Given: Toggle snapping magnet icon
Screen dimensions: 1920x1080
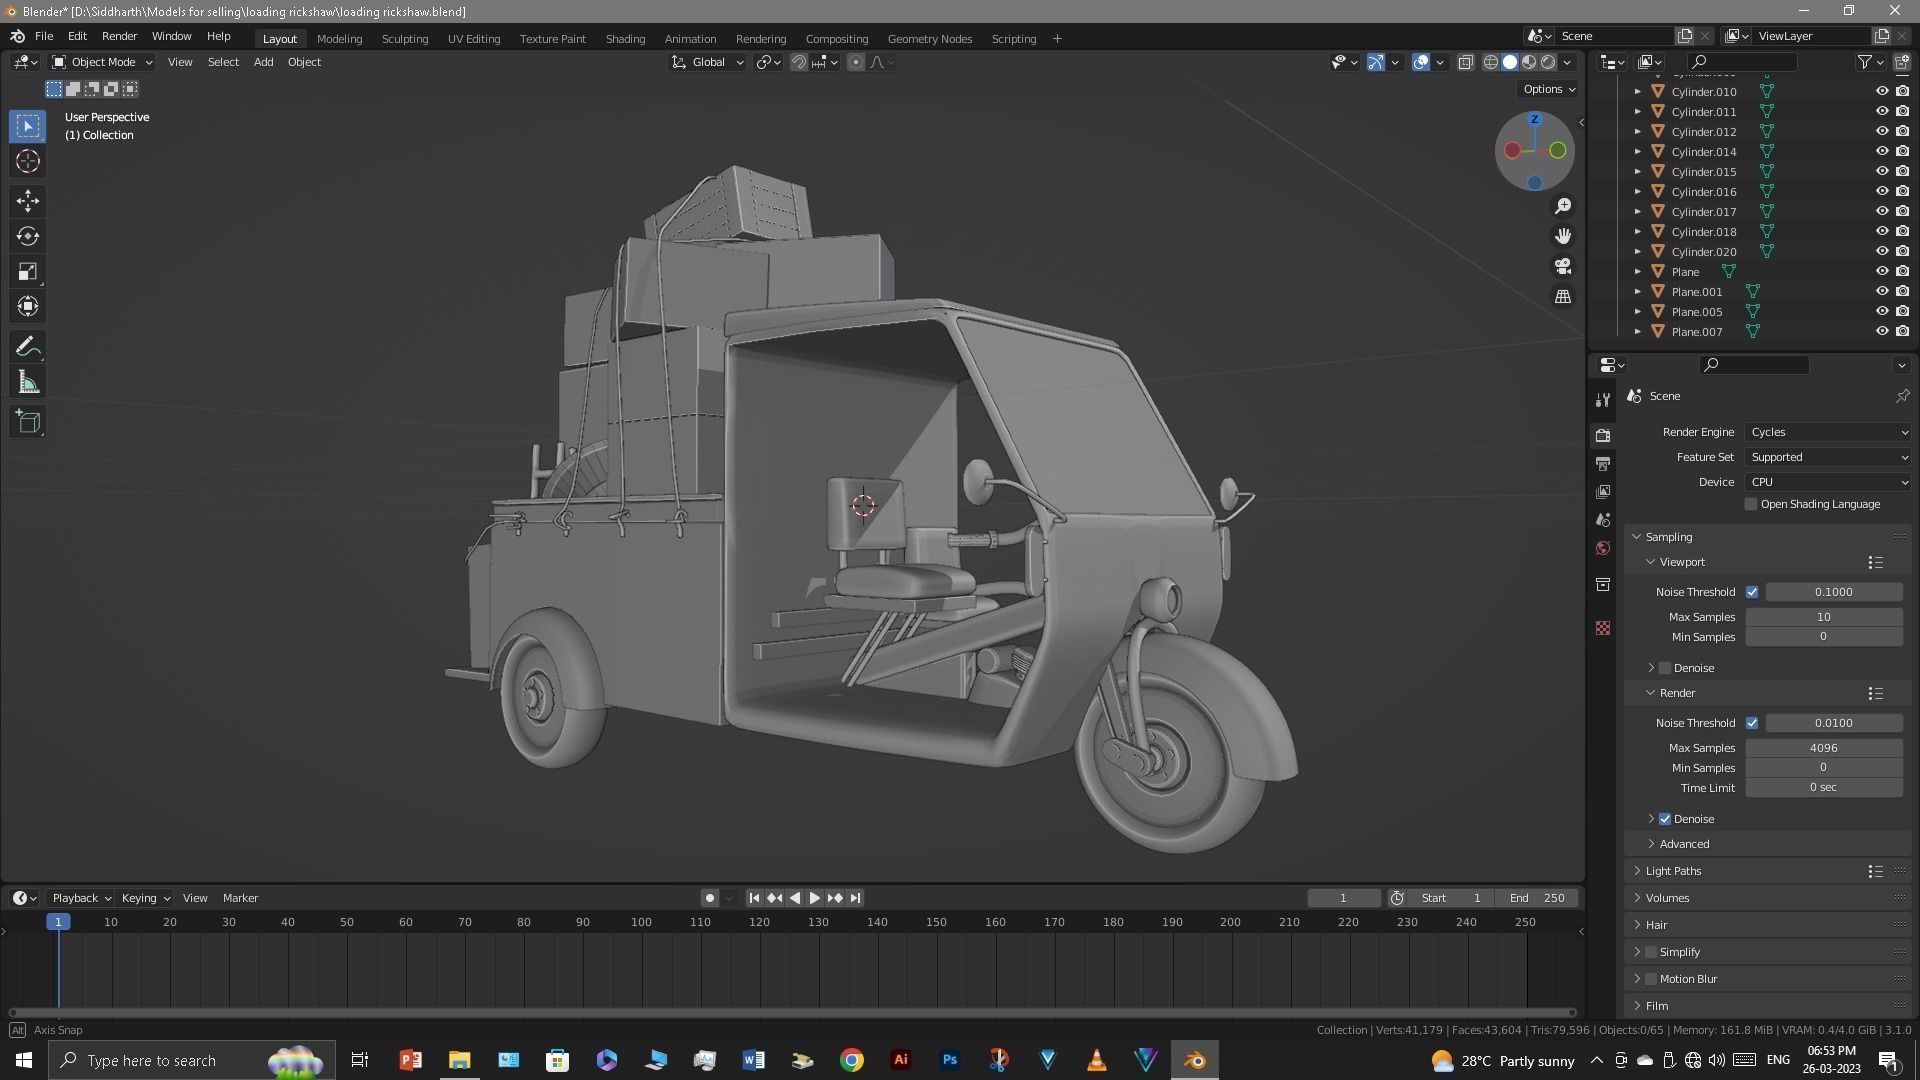Looking at the screenshot, I should point(799,62).
